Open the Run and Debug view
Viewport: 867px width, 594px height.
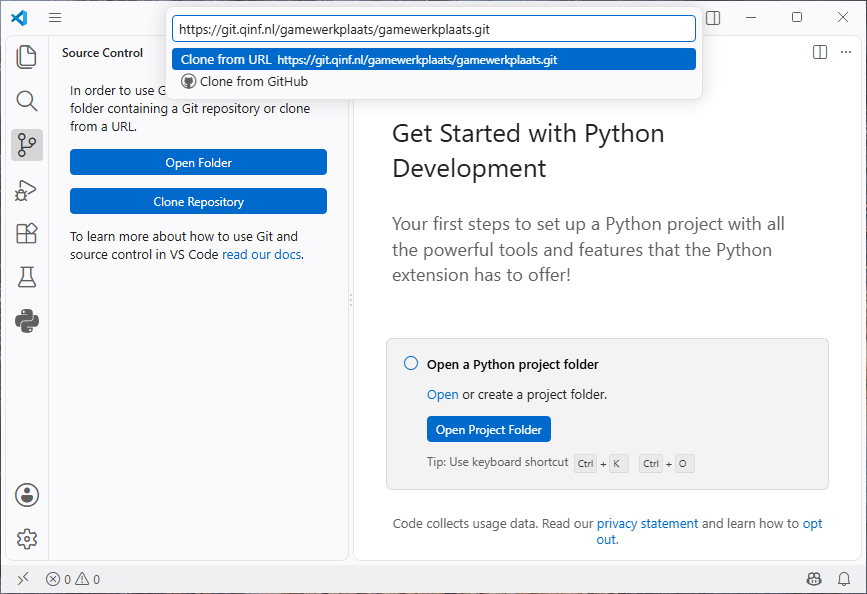click(x=27, y=190)
